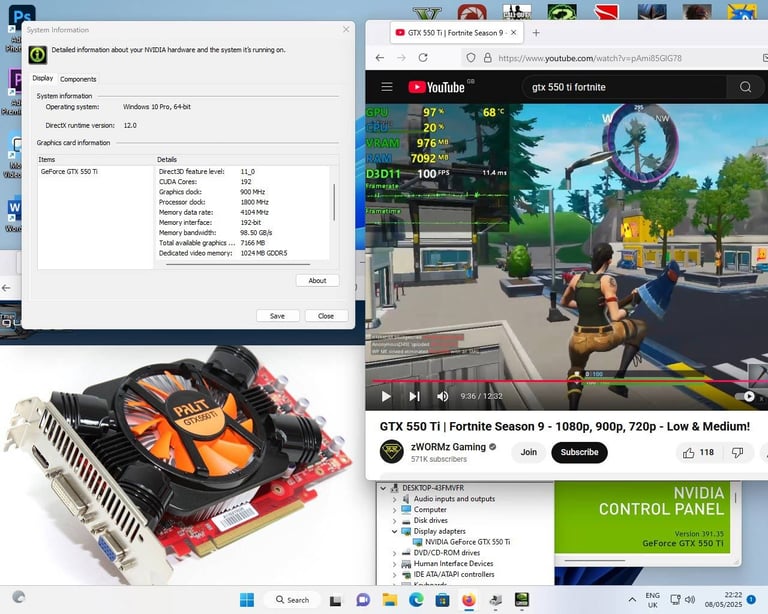Click the network icon in the system tray
This screenshot has width=768, height=614.
coord(675,599)
